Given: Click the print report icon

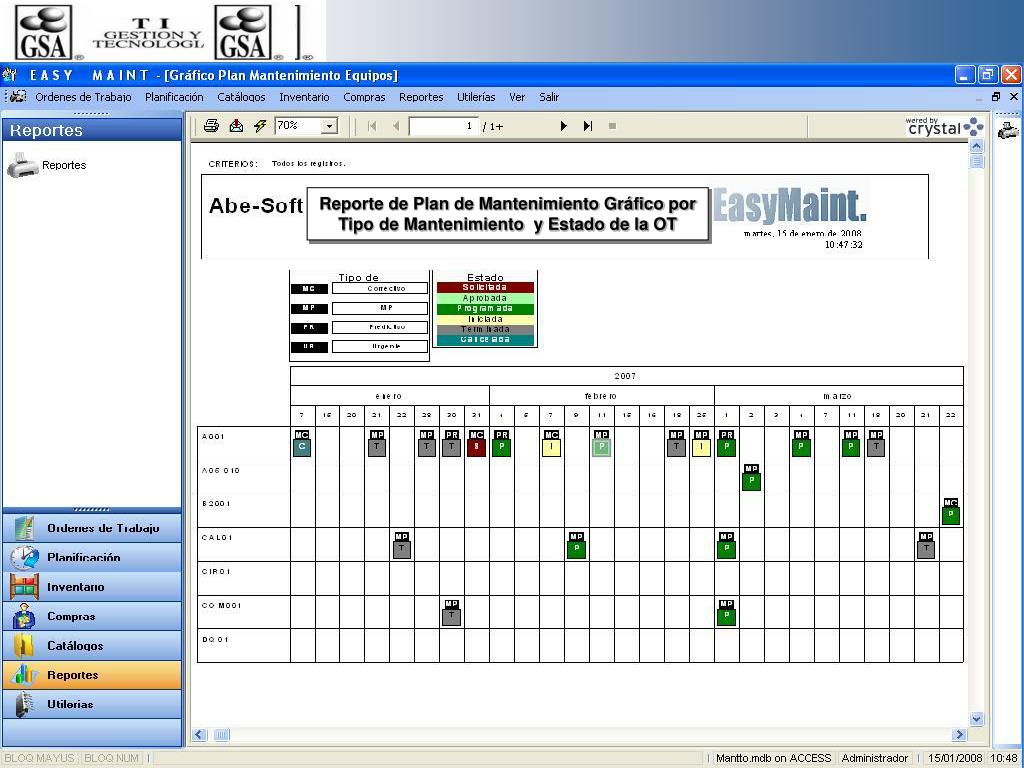Looking at the screenshot, I should 211,126.
